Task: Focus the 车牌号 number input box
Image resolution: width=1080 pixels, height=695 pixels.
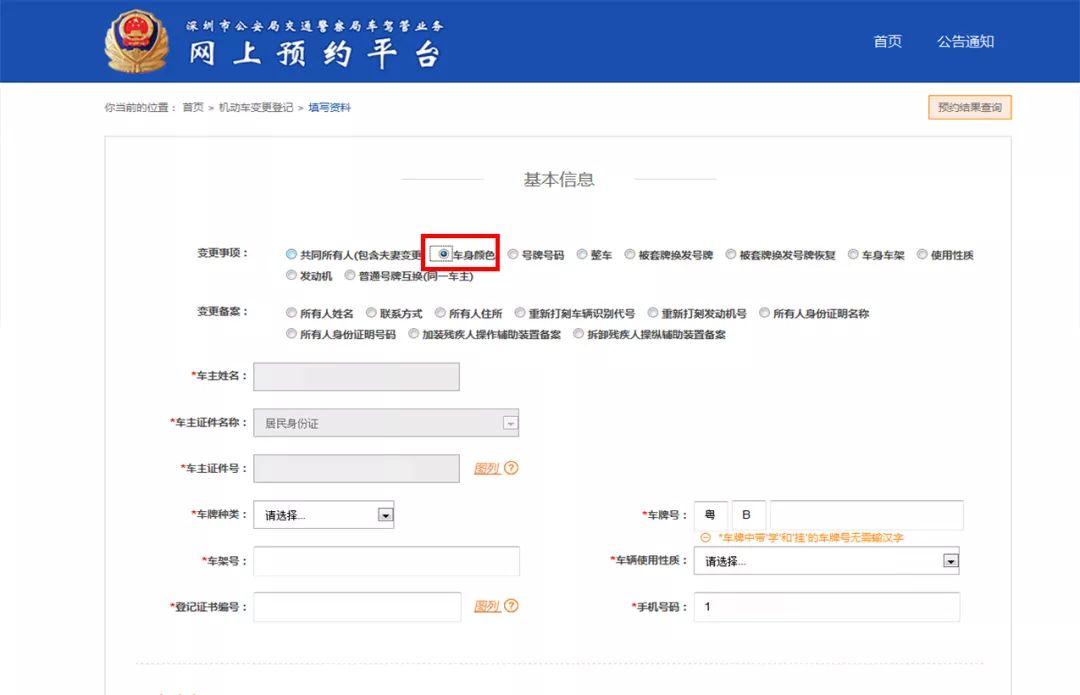Action: coord(866,515)
